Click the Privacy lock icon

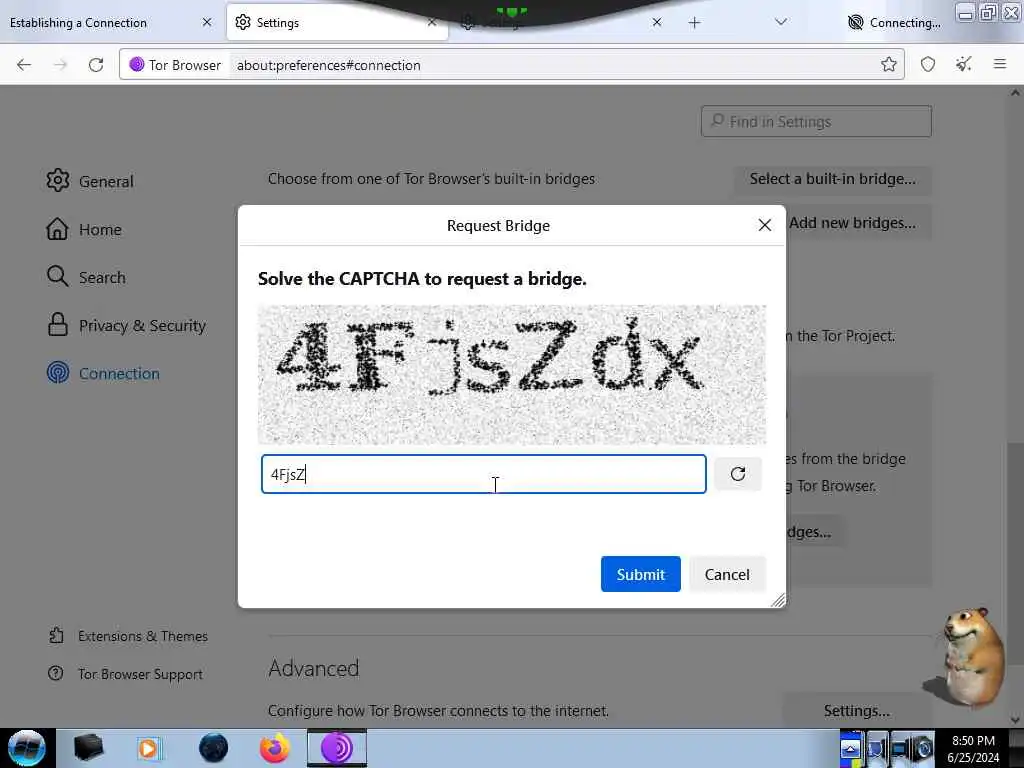point(57,324)
